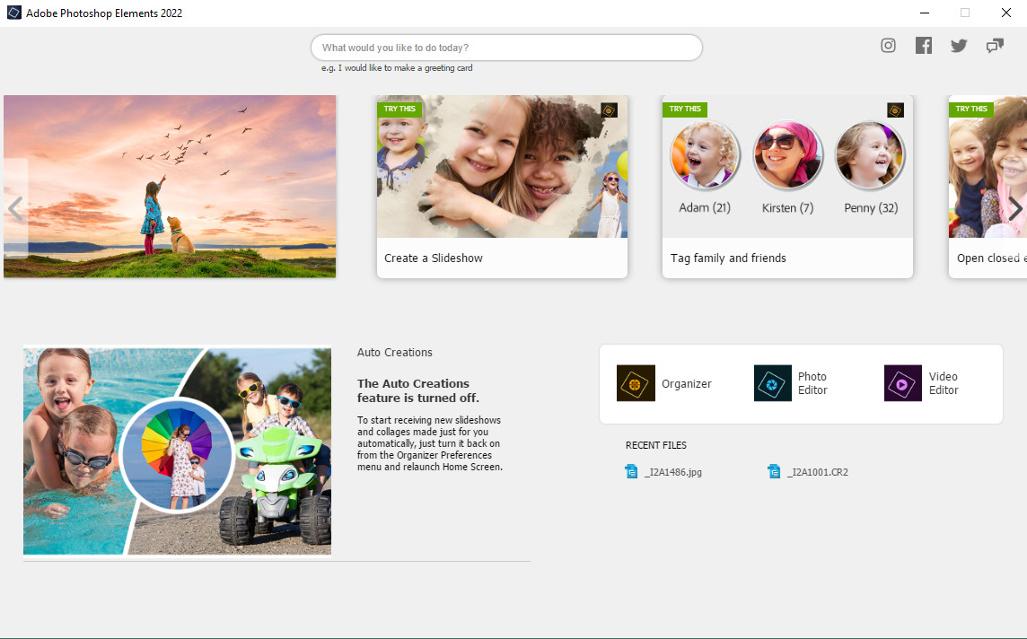The image size is (1027, 639).
Task: Click 'The Auto Creations feature is turned off.' text
Action: pos(418,391)
